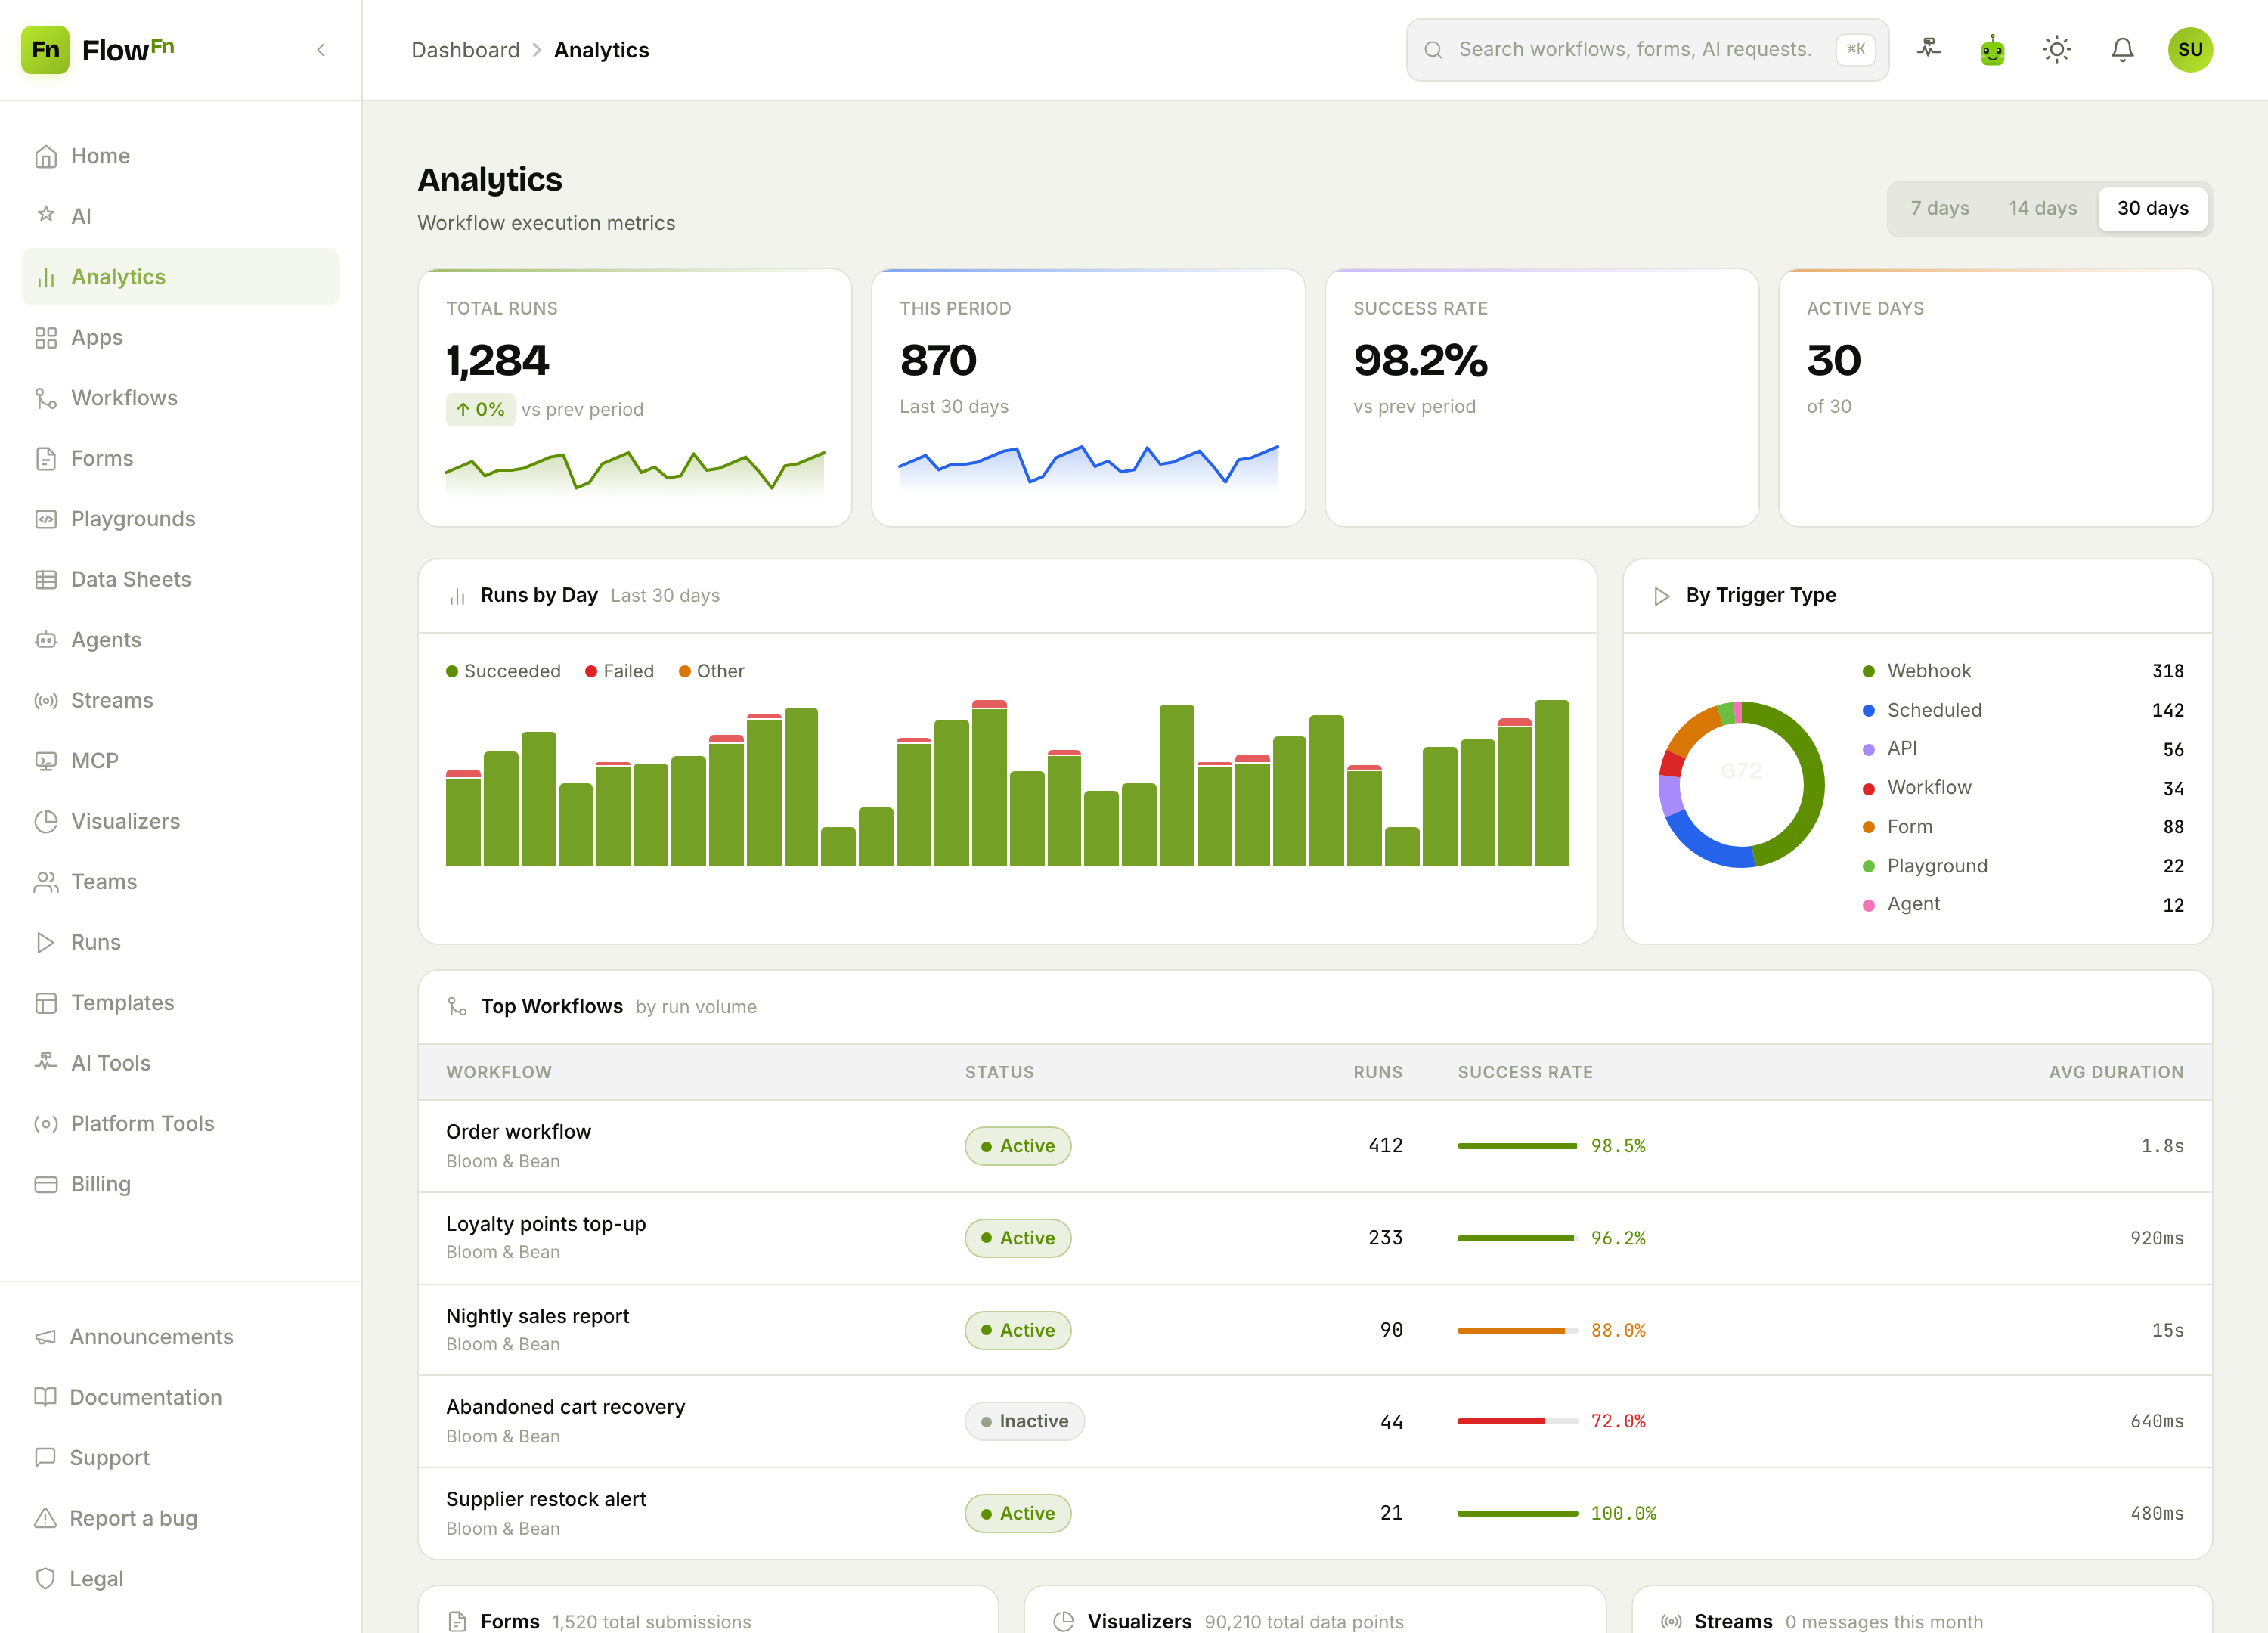Open the MCP monitor icon
Viewport: 2268px width, 1633px height.
click(46, 761)
